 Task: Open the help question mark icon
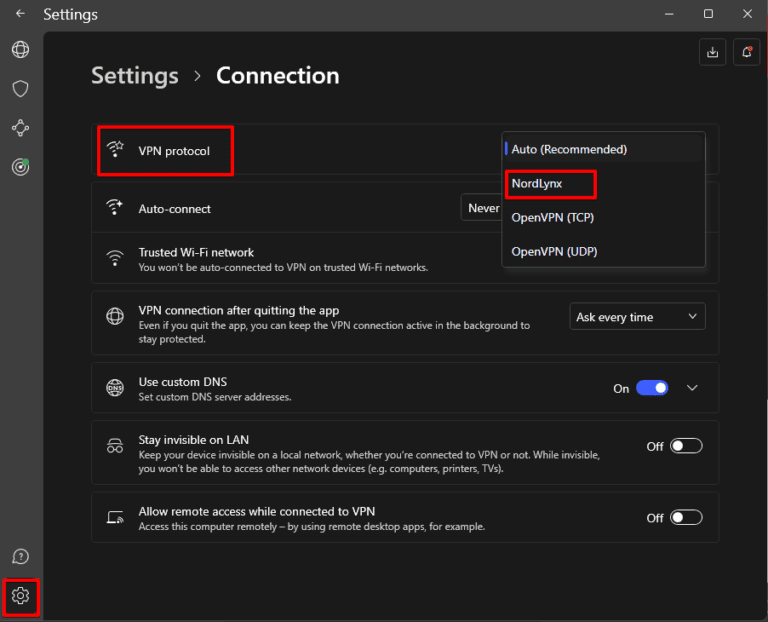(x=20, y=557)
